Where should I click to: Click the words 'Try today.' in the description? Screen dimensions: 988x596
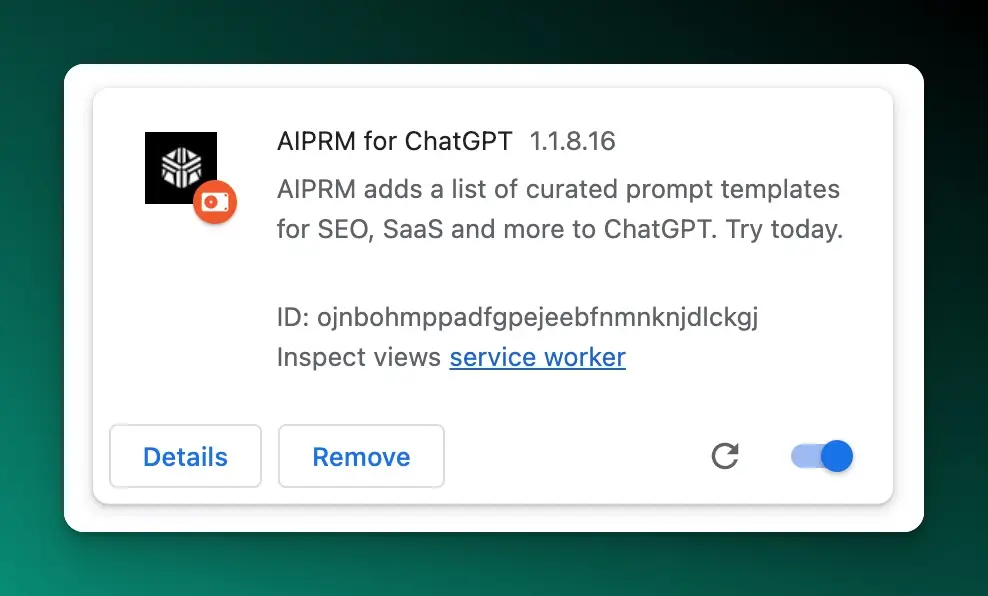tap(784, 229)
